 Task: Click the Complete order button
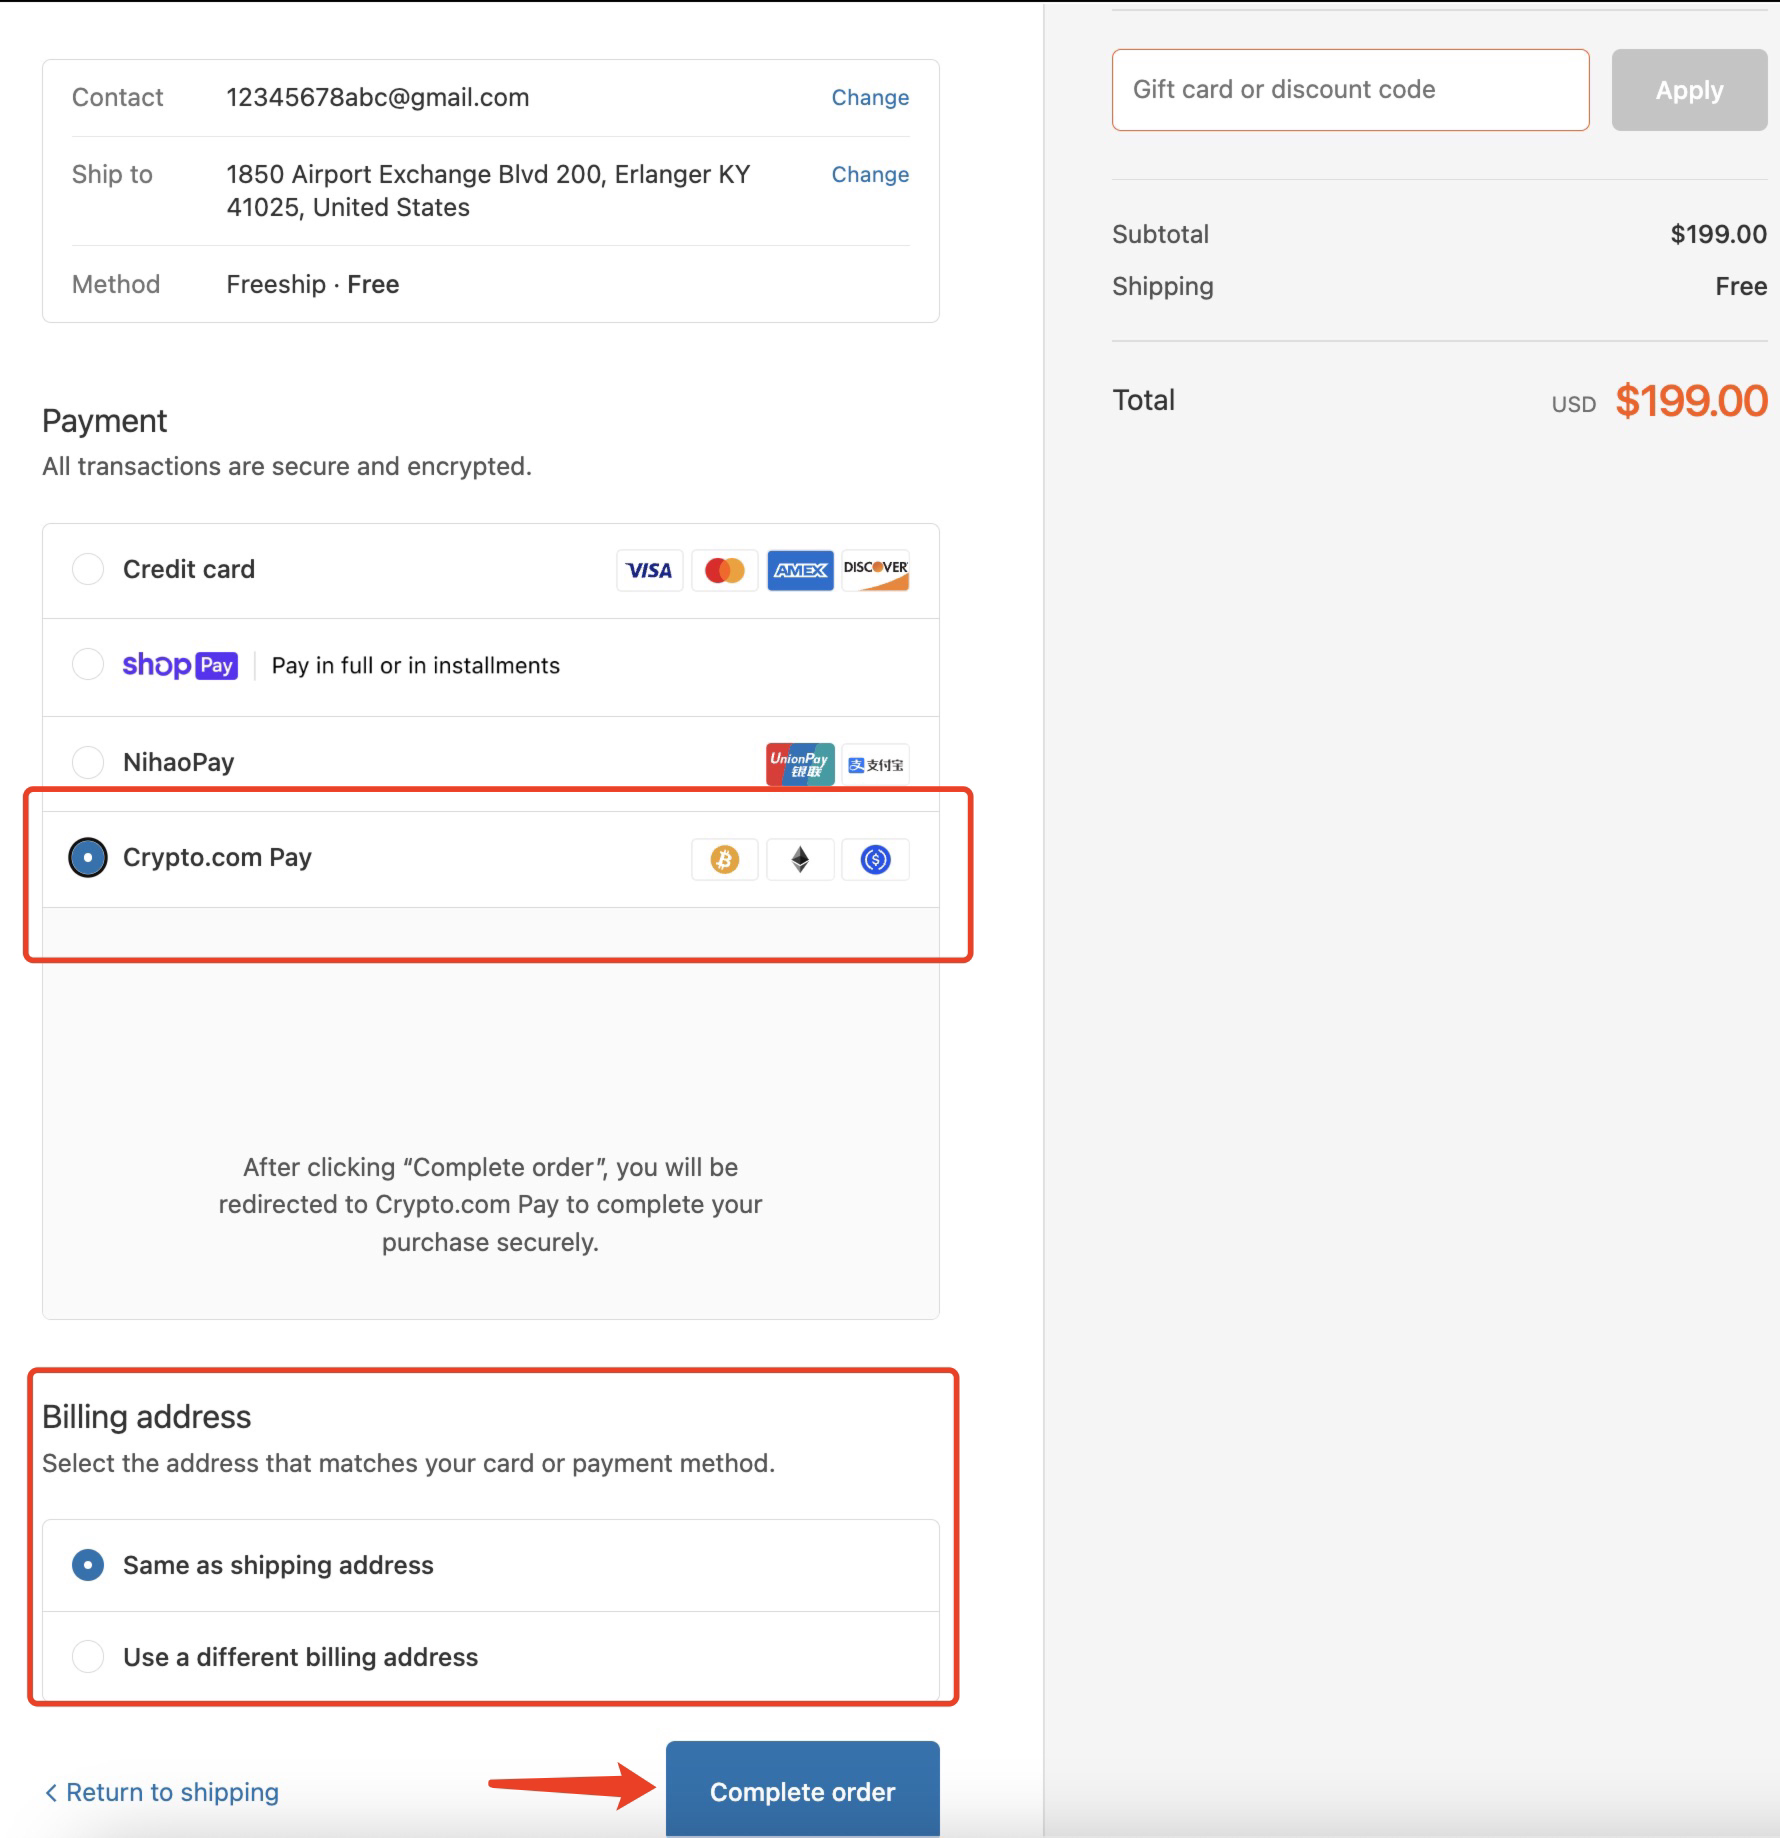pyautogui.click(x=803, y=1791)
